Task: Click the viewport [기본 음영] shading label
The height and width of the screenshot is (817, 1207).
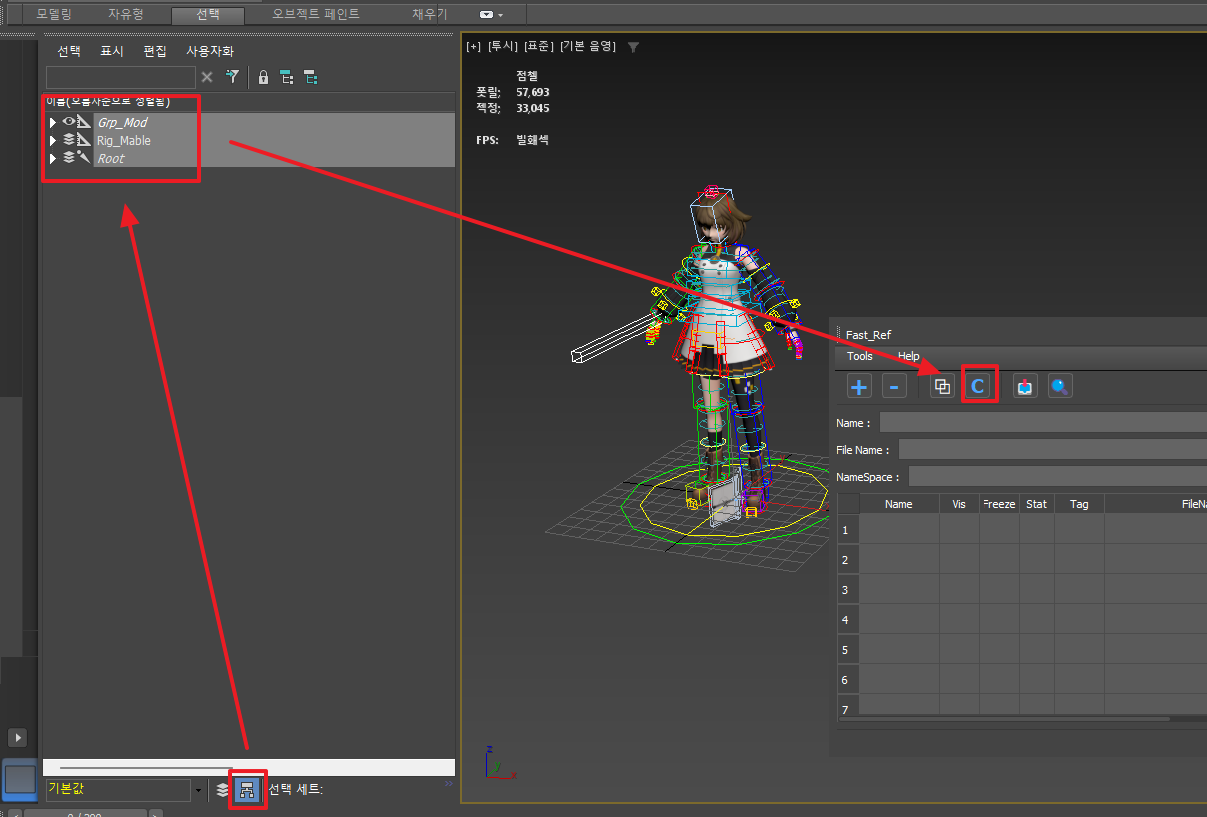Action: click(x=587, y=47)
